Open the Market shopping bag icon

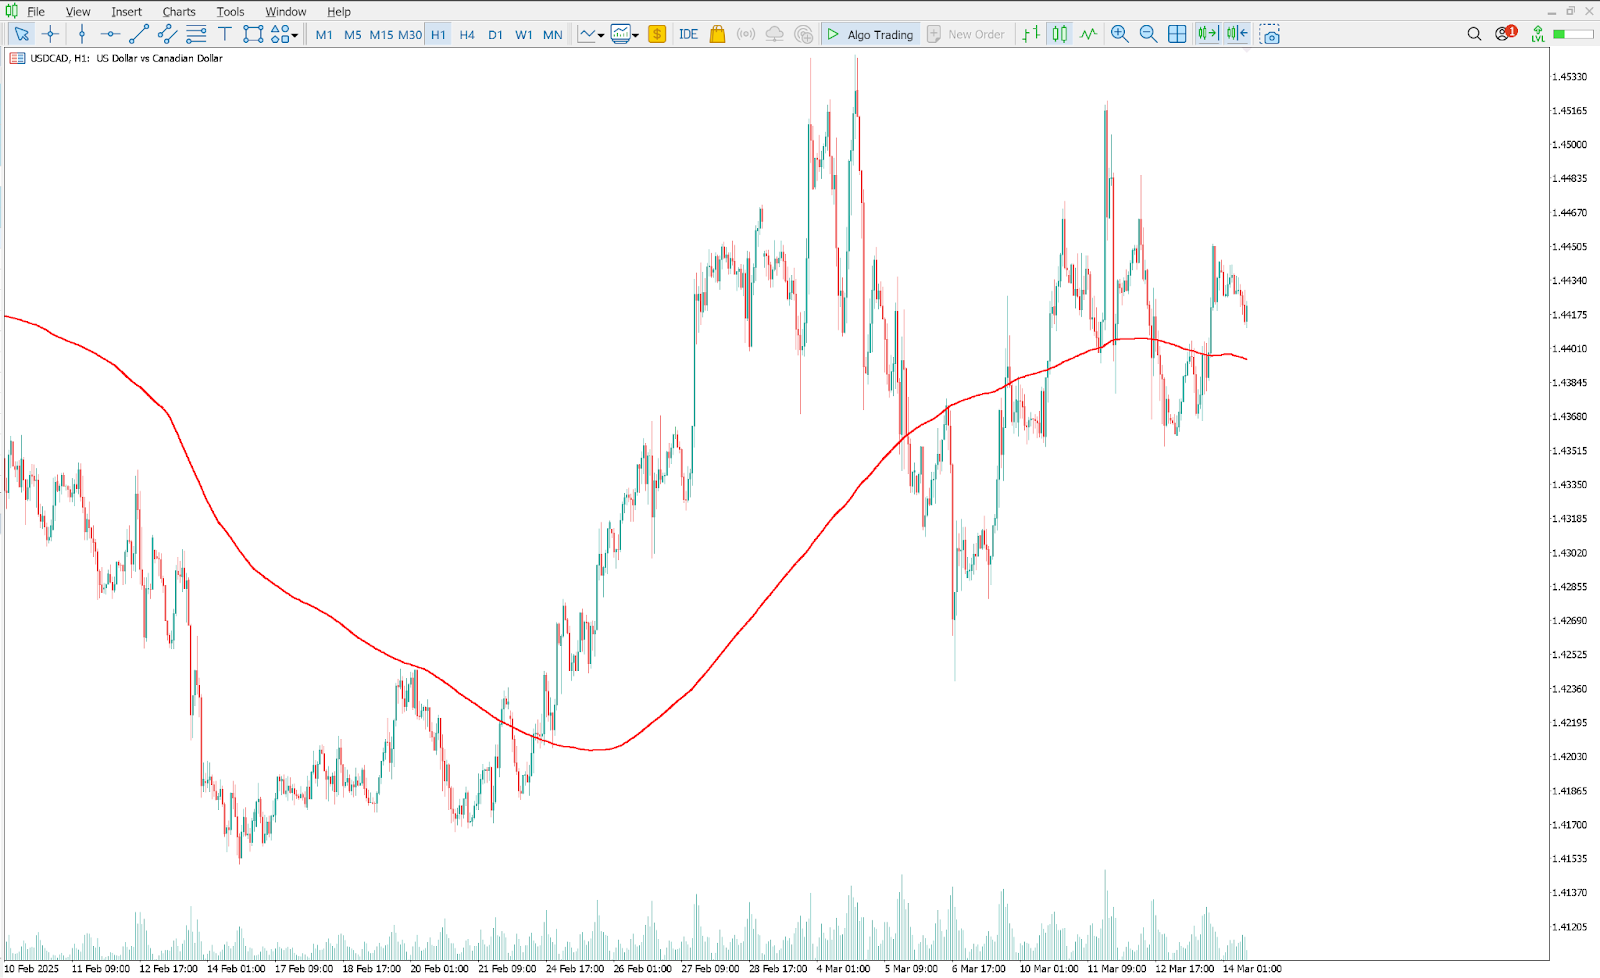(717, 34)
